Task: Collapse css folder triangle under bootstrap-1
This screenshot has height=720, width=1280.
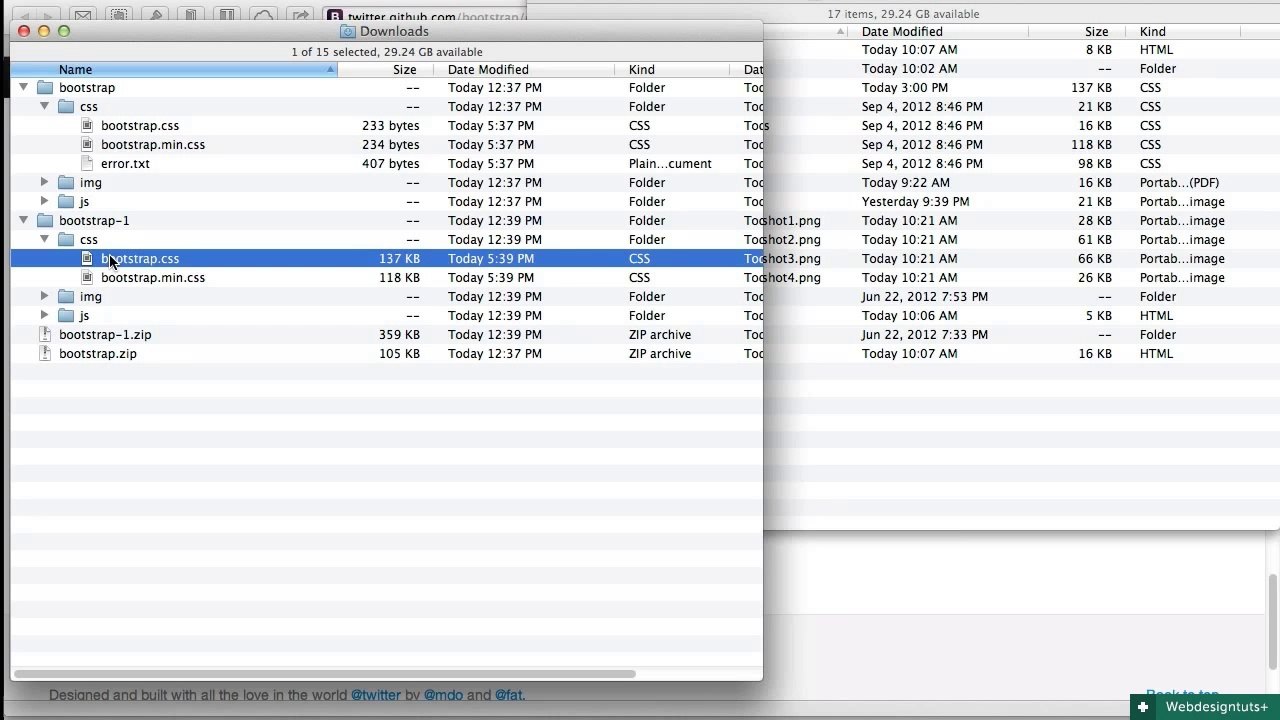Action: tap(44, 239)
